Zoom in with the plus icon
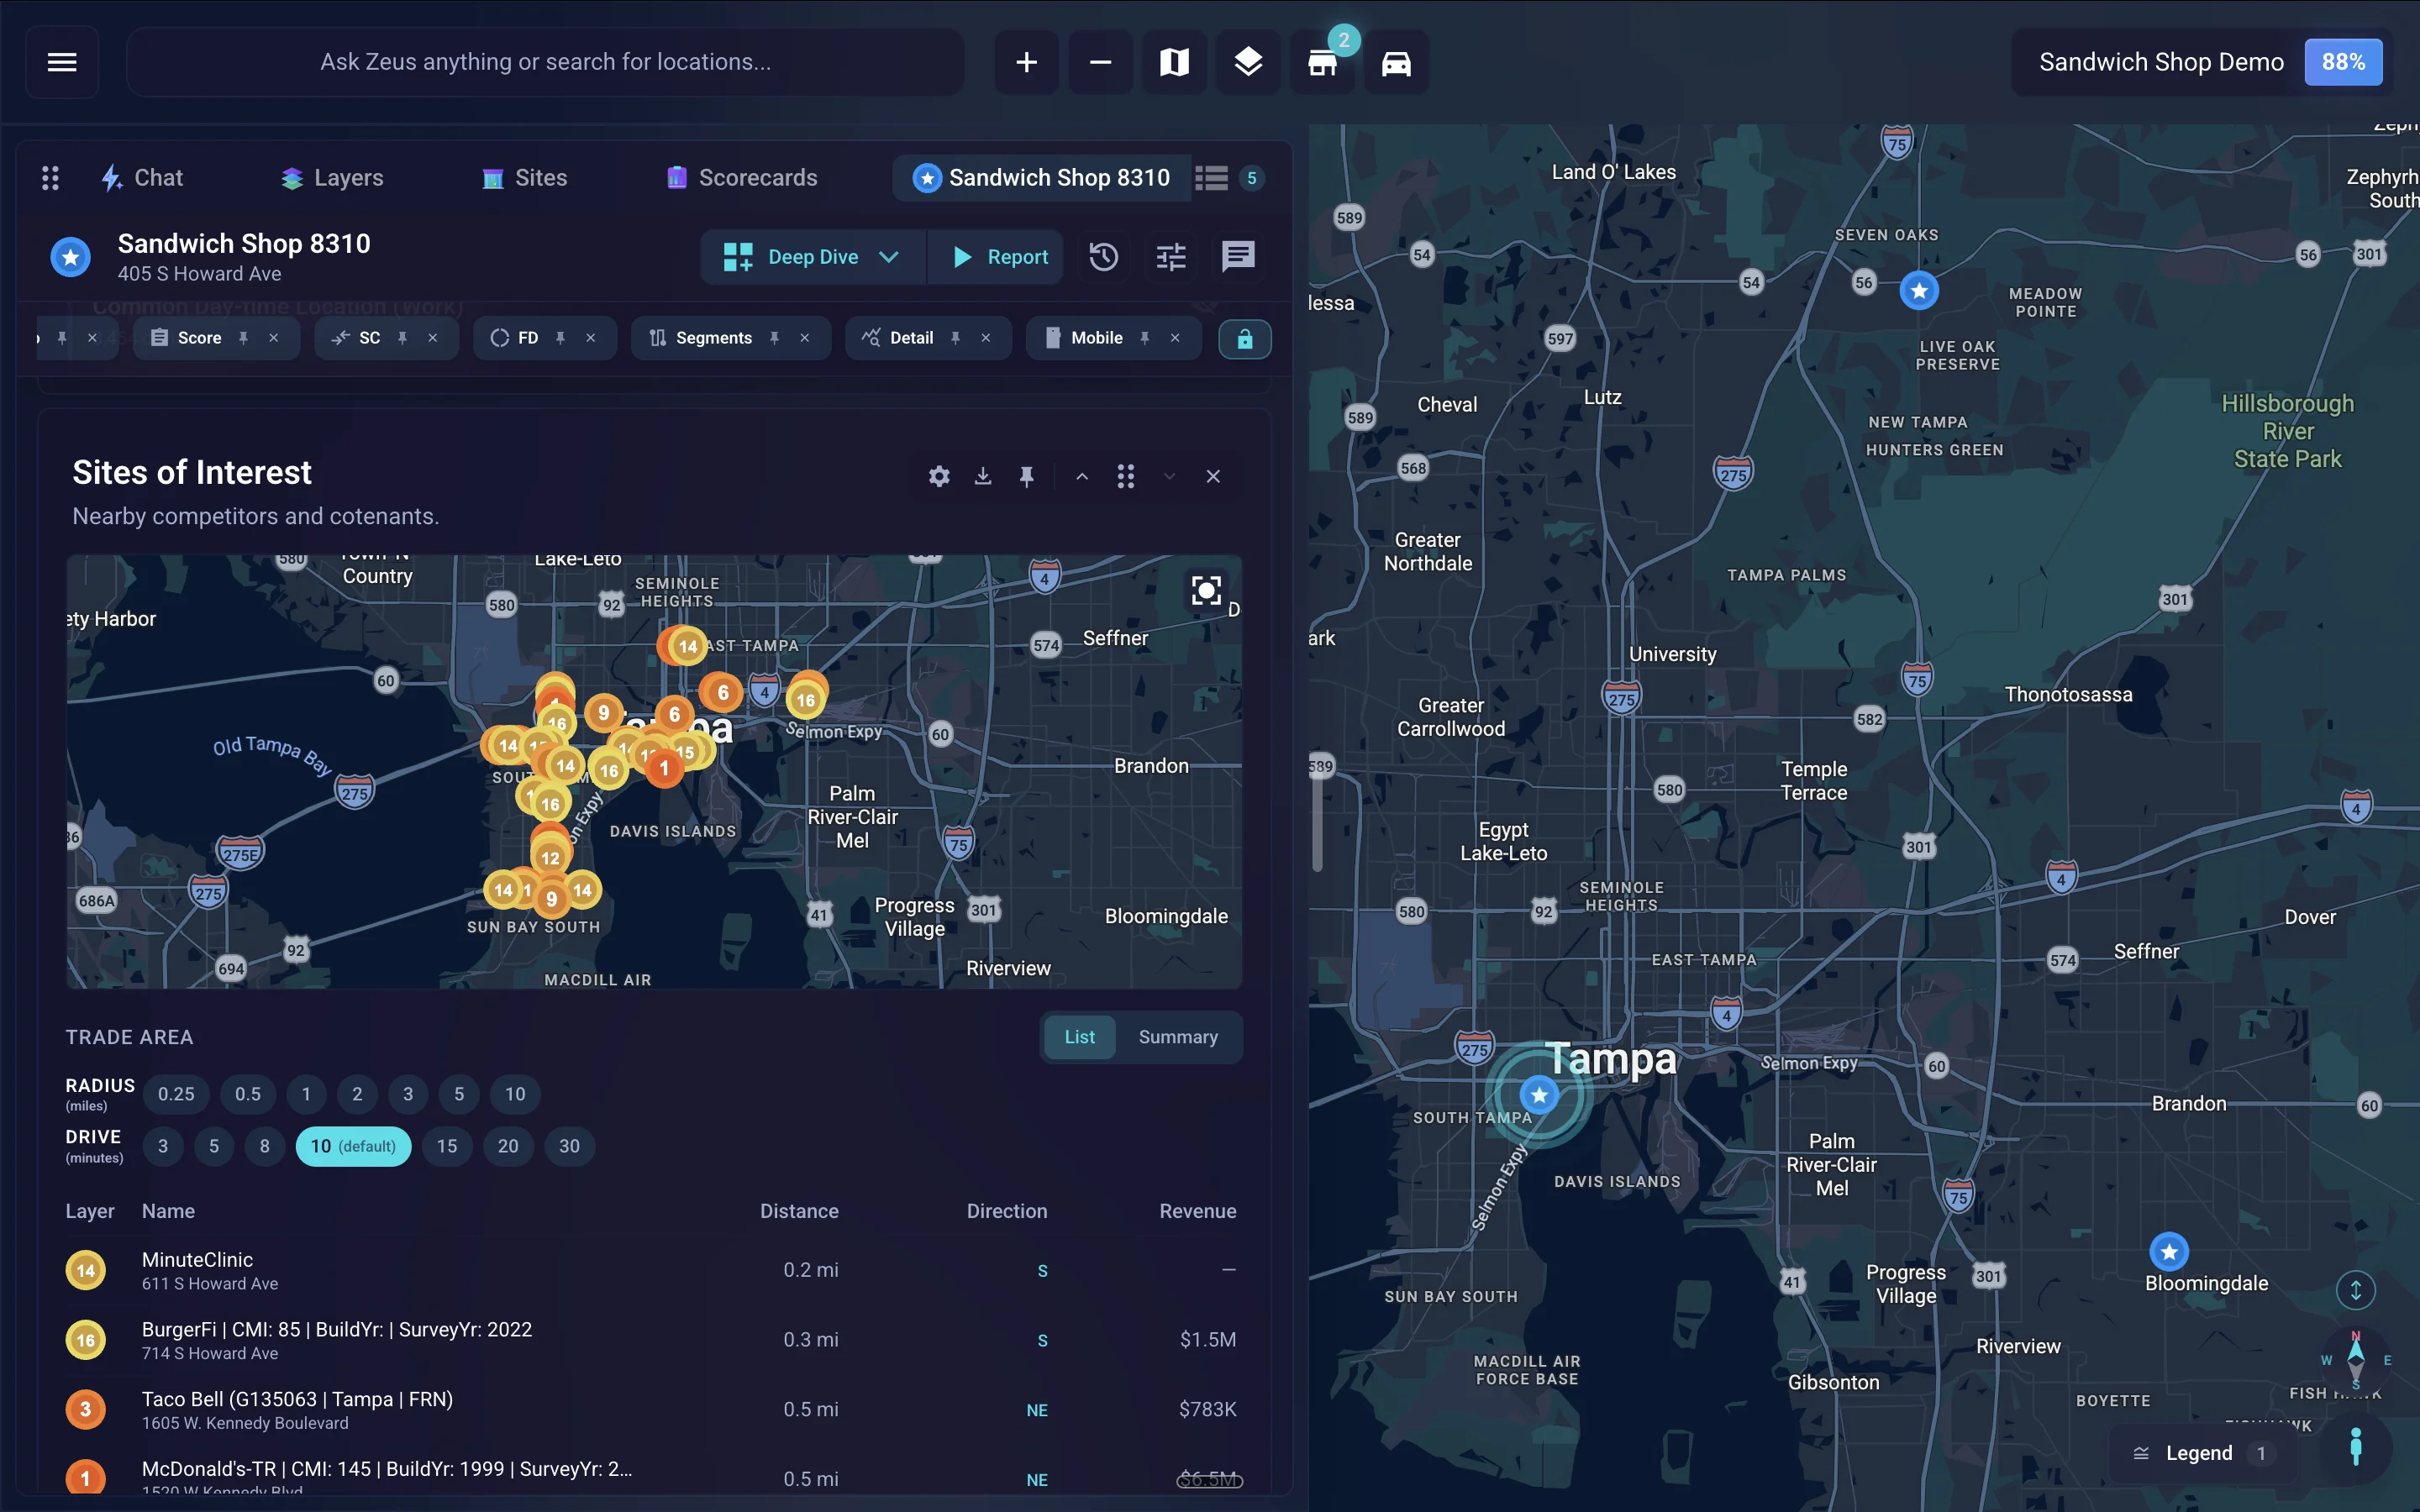The image size is (2420, 1512). 1026,62
